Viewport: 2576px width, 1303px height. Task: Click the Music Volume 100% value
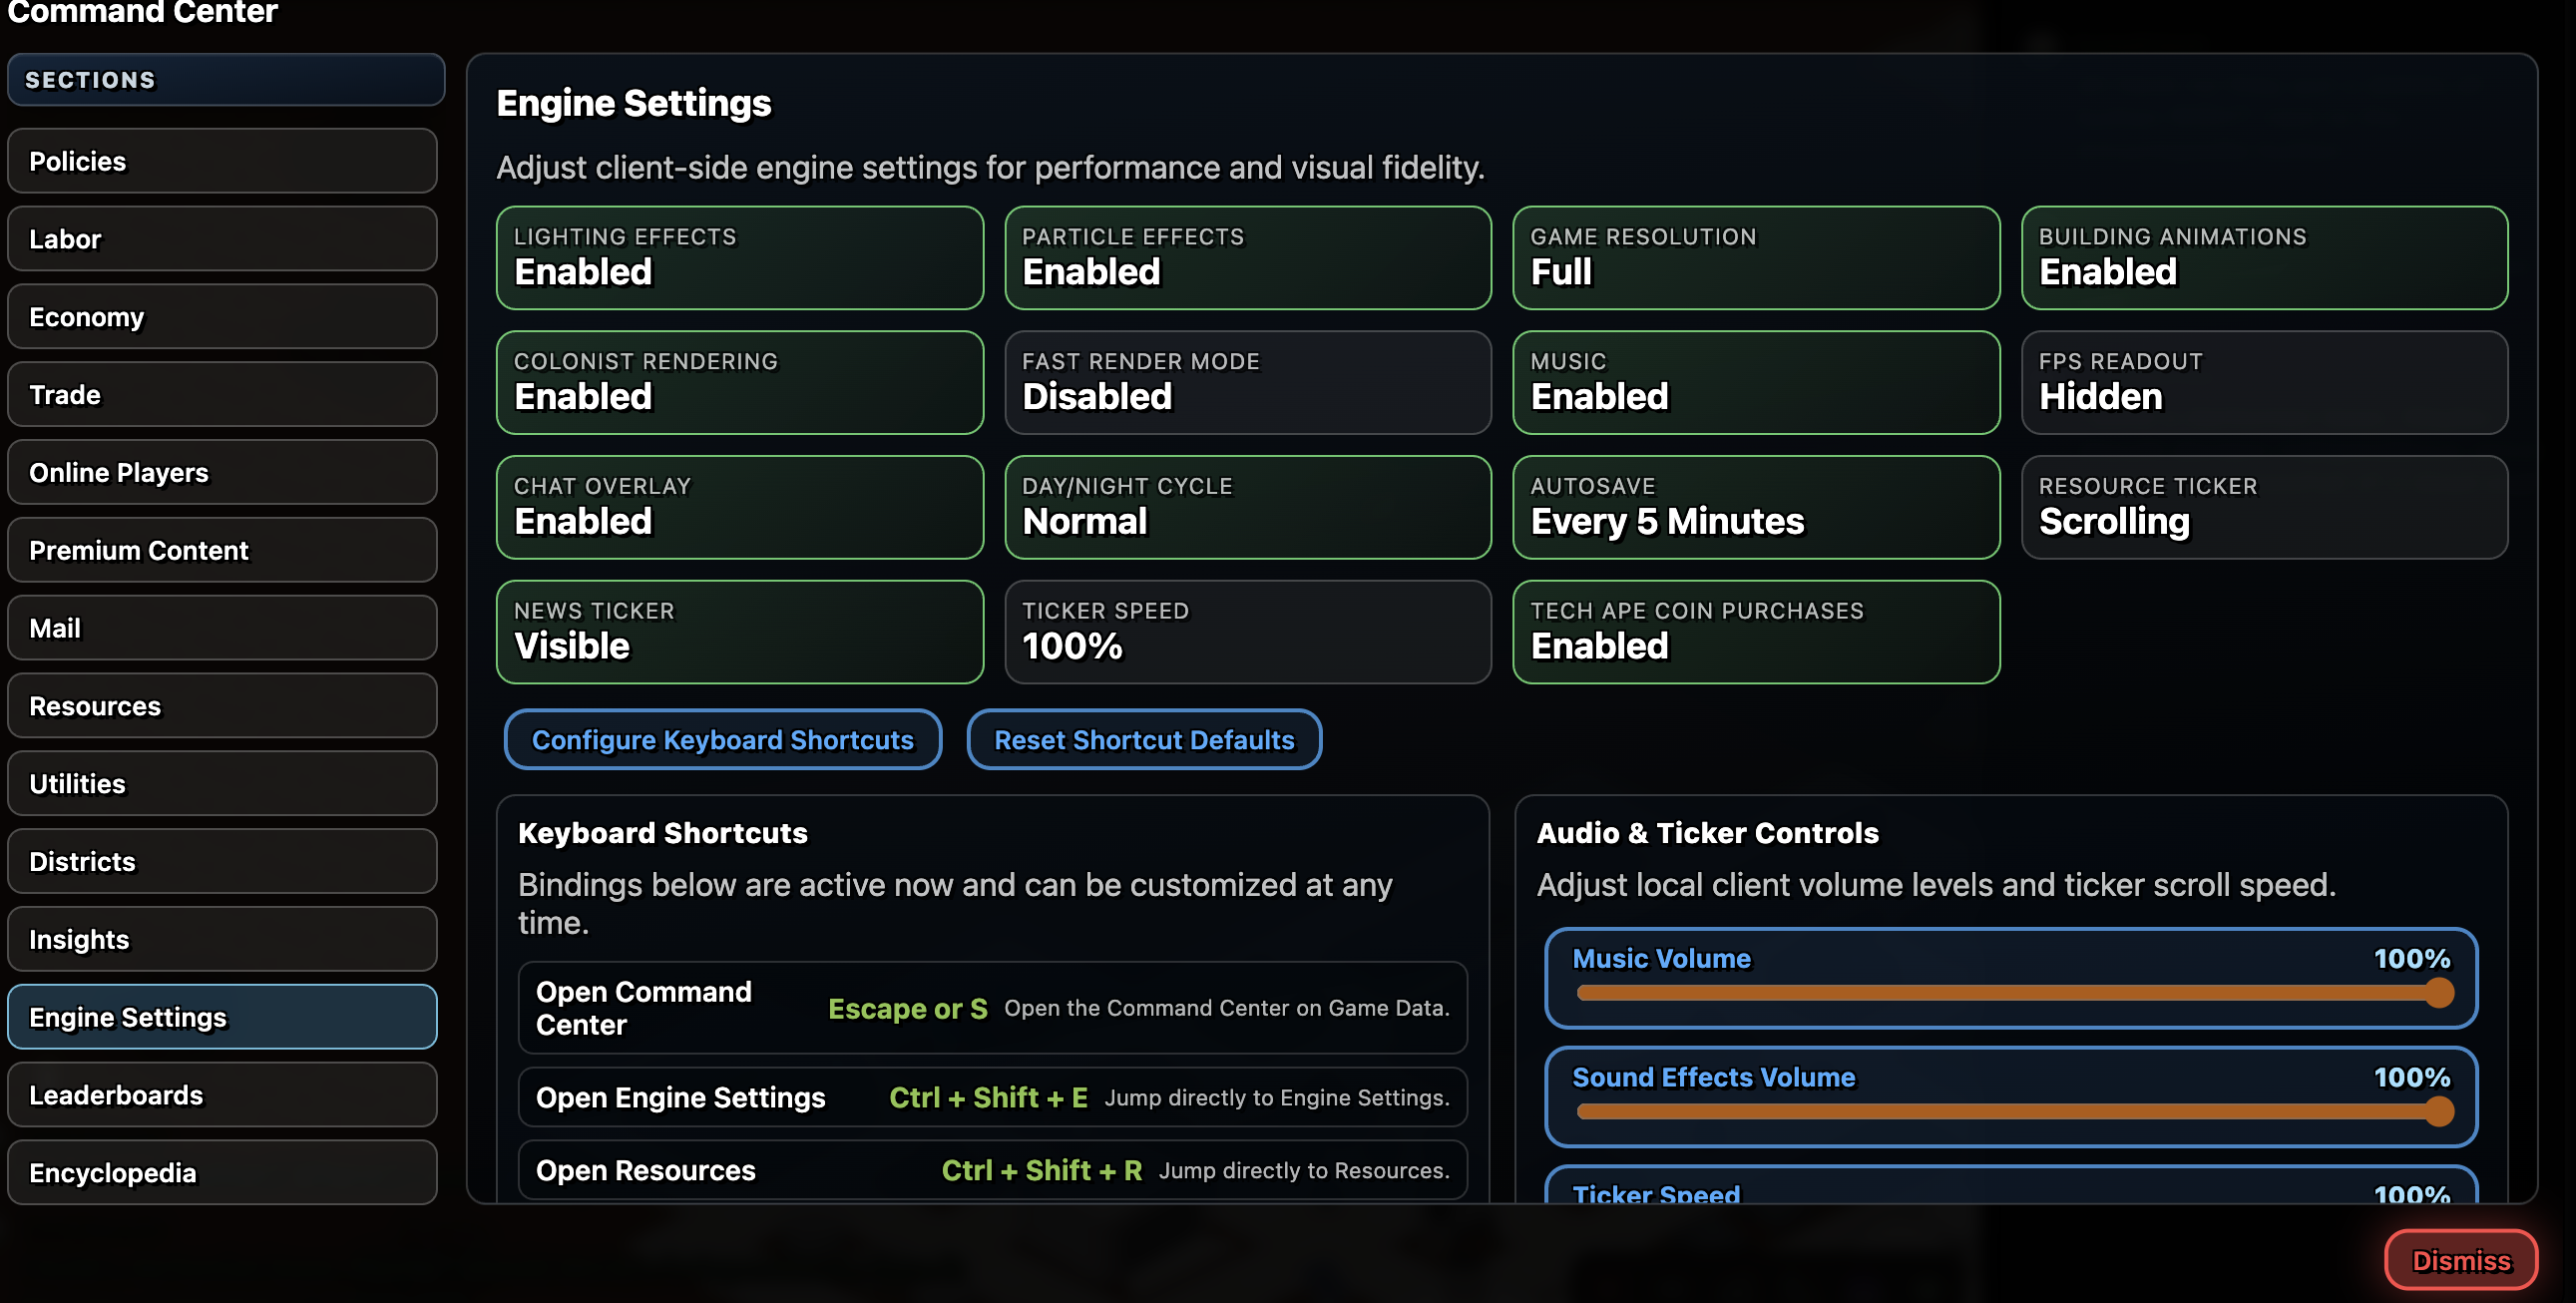2412,958
